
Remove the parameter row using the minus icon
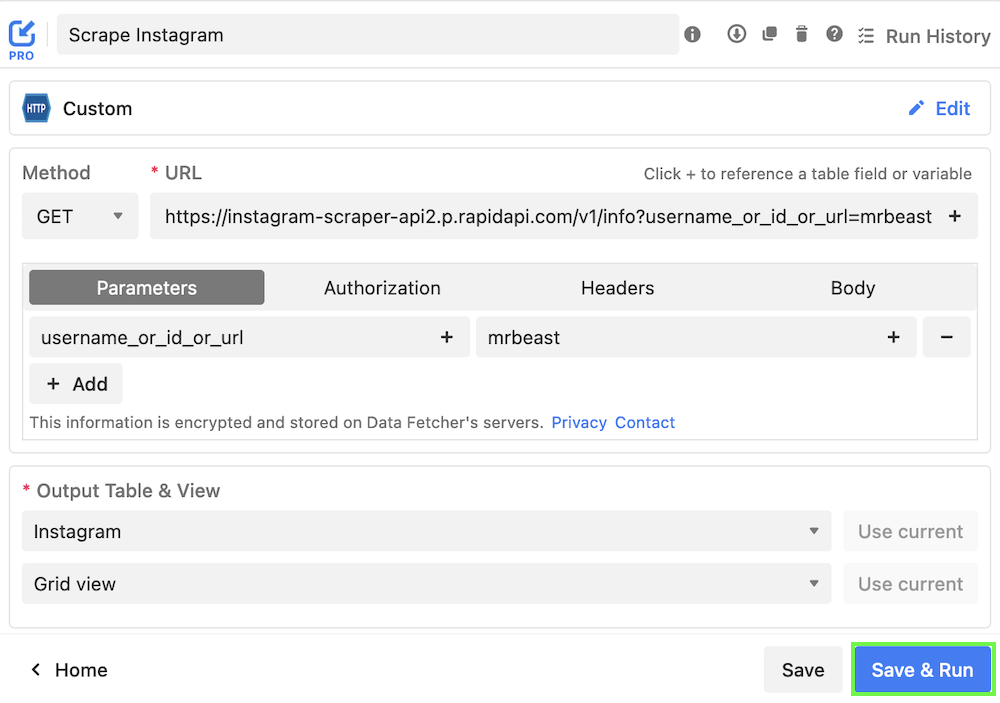(947, 337)
